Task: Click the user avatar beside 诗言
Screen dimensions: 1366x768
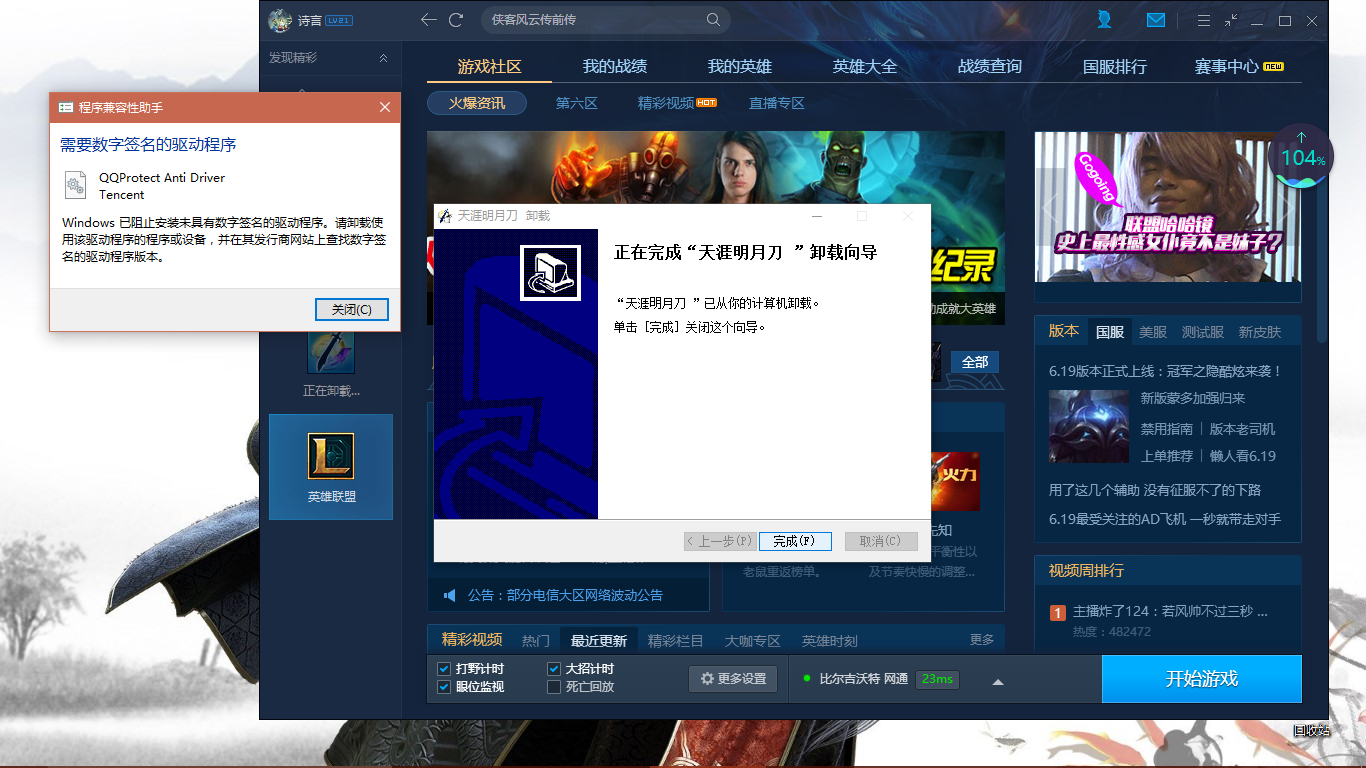Action: (281, 20)
